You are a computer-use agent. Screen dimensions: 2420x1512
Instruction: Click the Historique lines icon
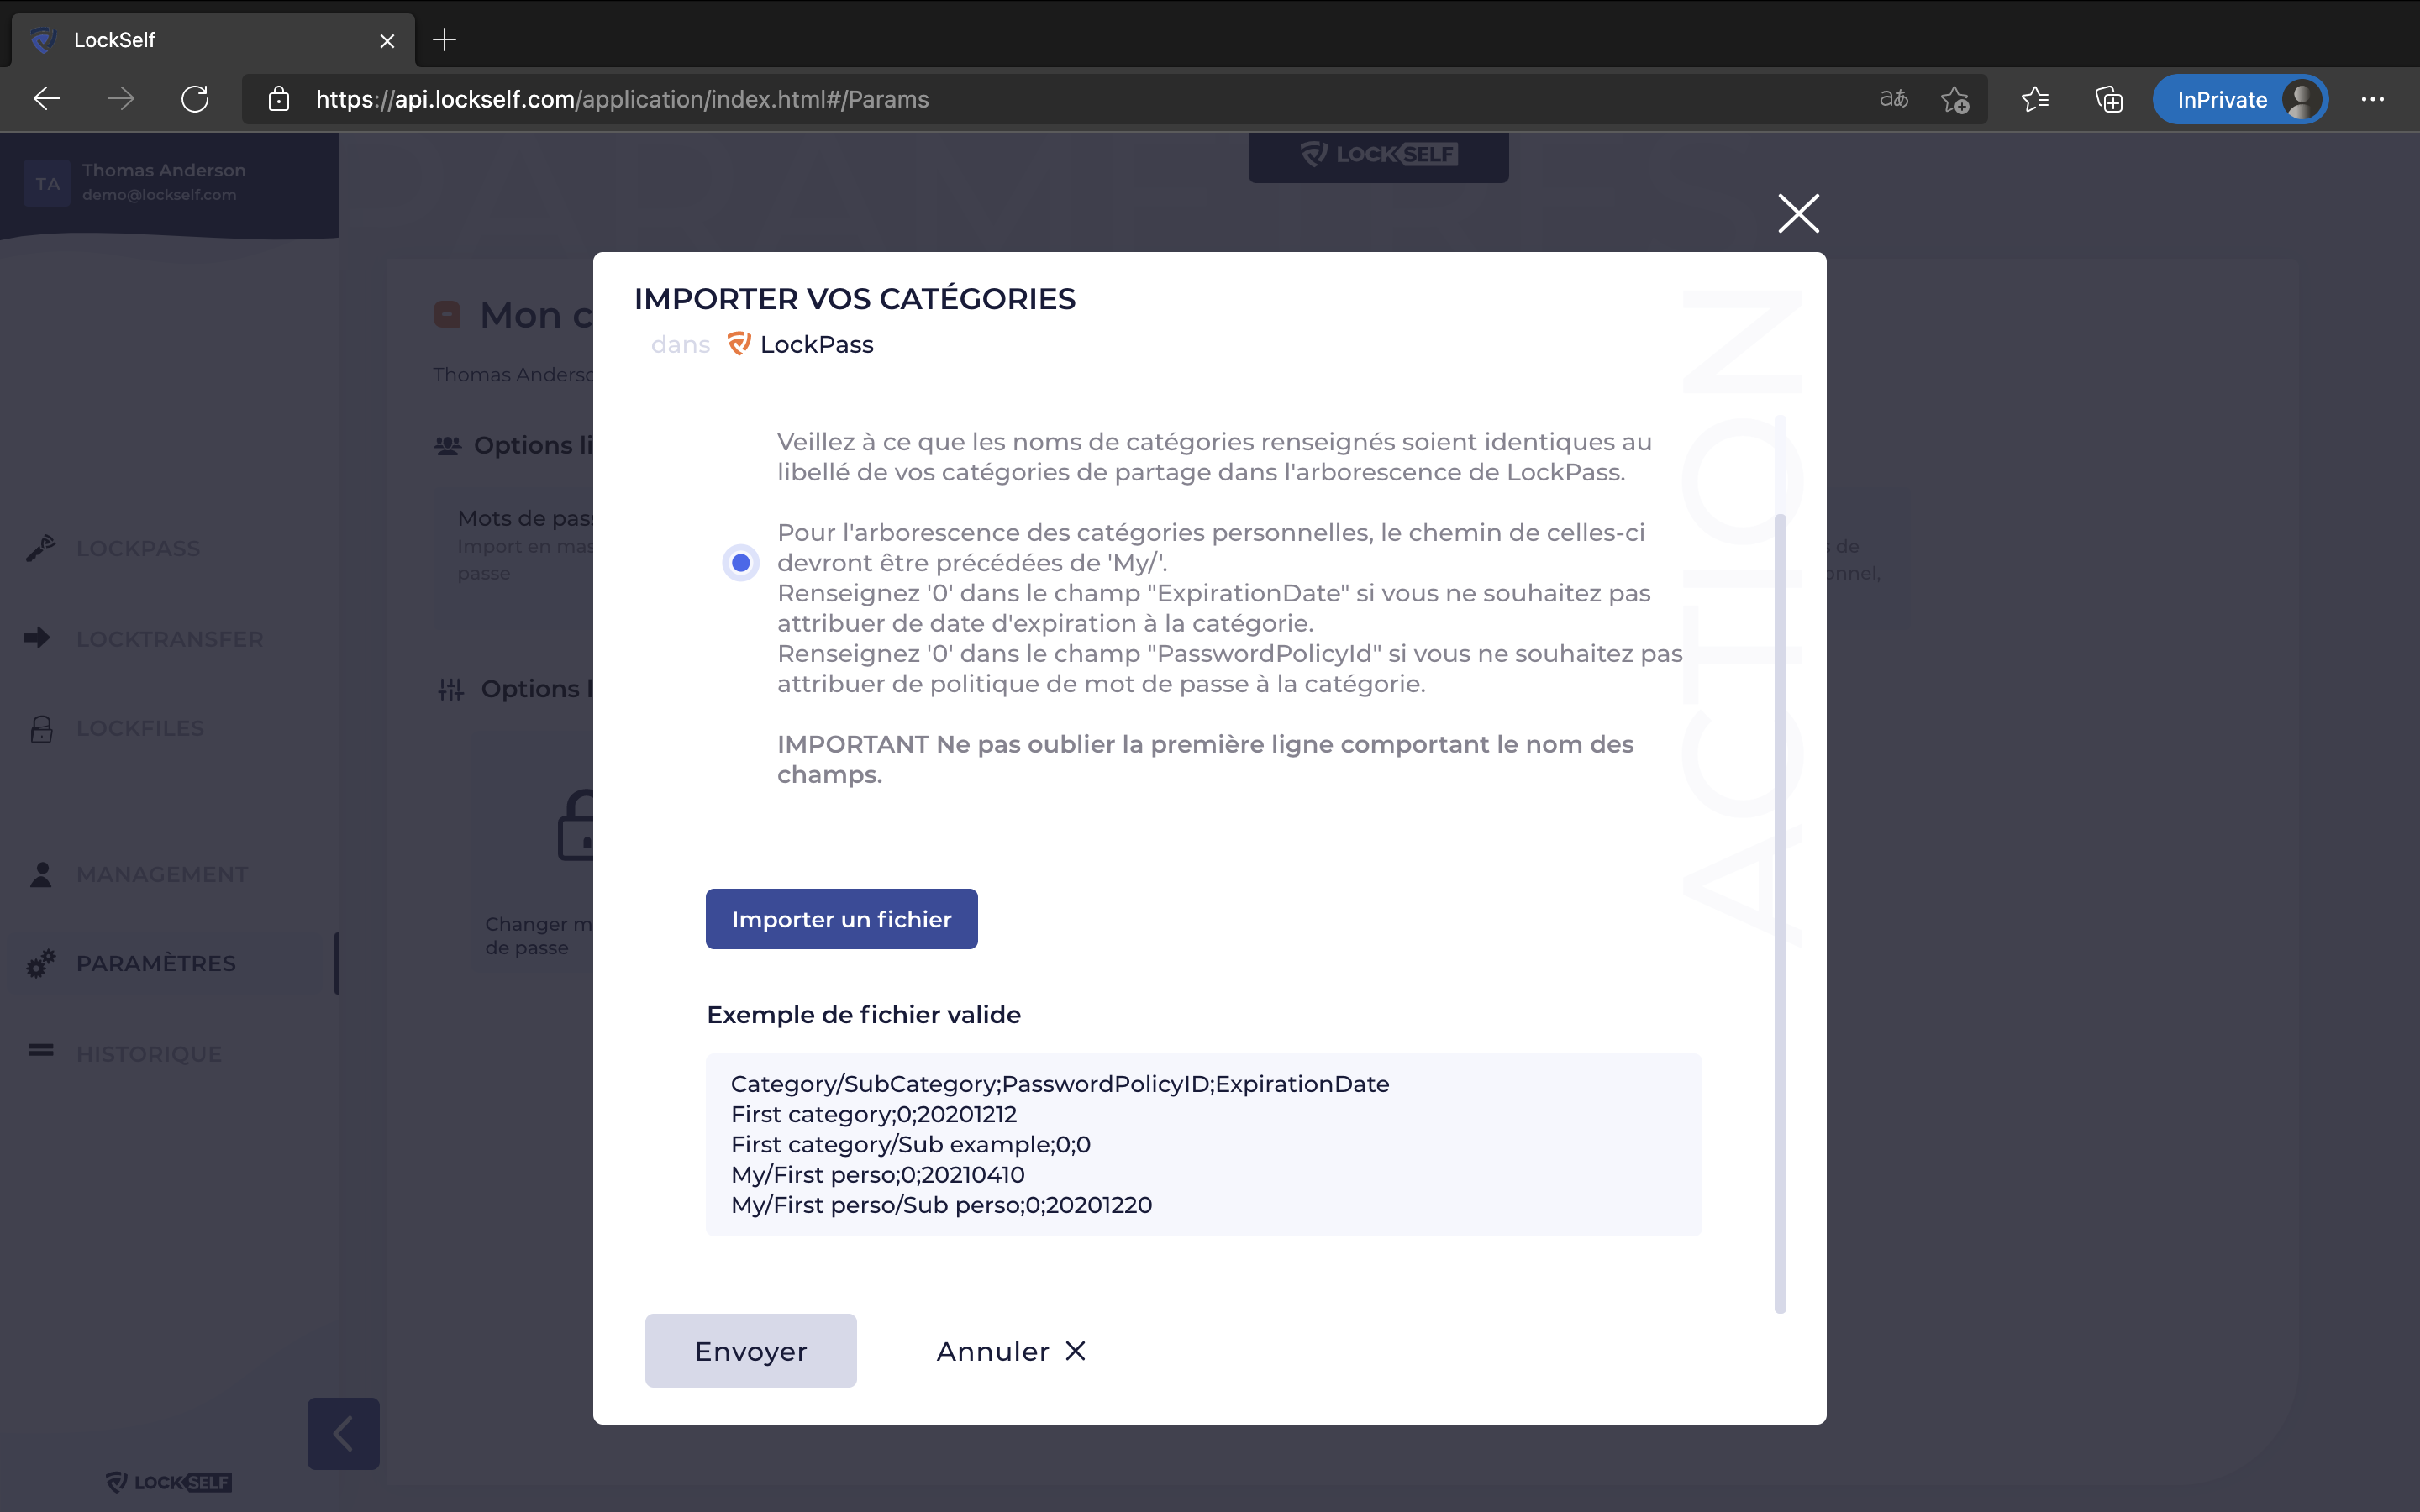[41, 1050]
